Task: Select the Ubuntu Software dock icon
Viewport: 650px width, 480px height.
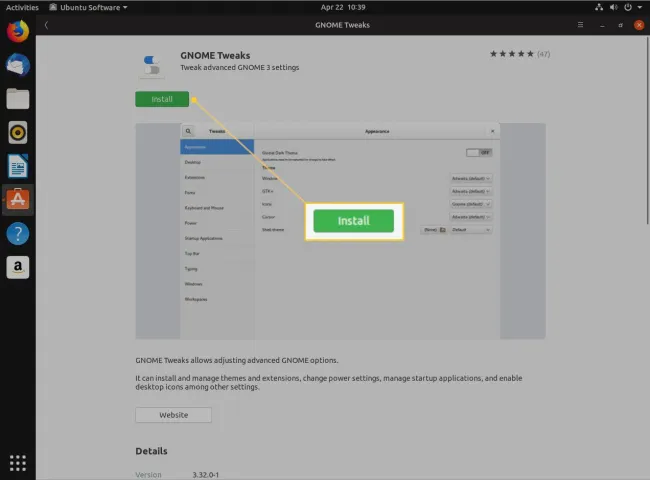Action: pos(18,200)
